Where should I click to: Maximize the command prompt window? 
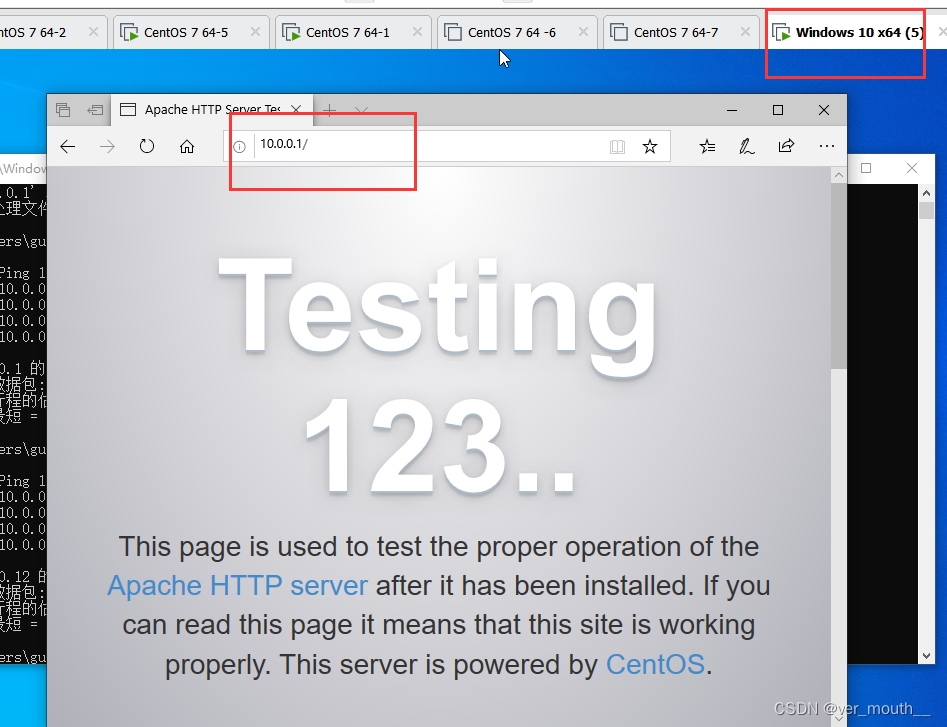click(866, 168)
